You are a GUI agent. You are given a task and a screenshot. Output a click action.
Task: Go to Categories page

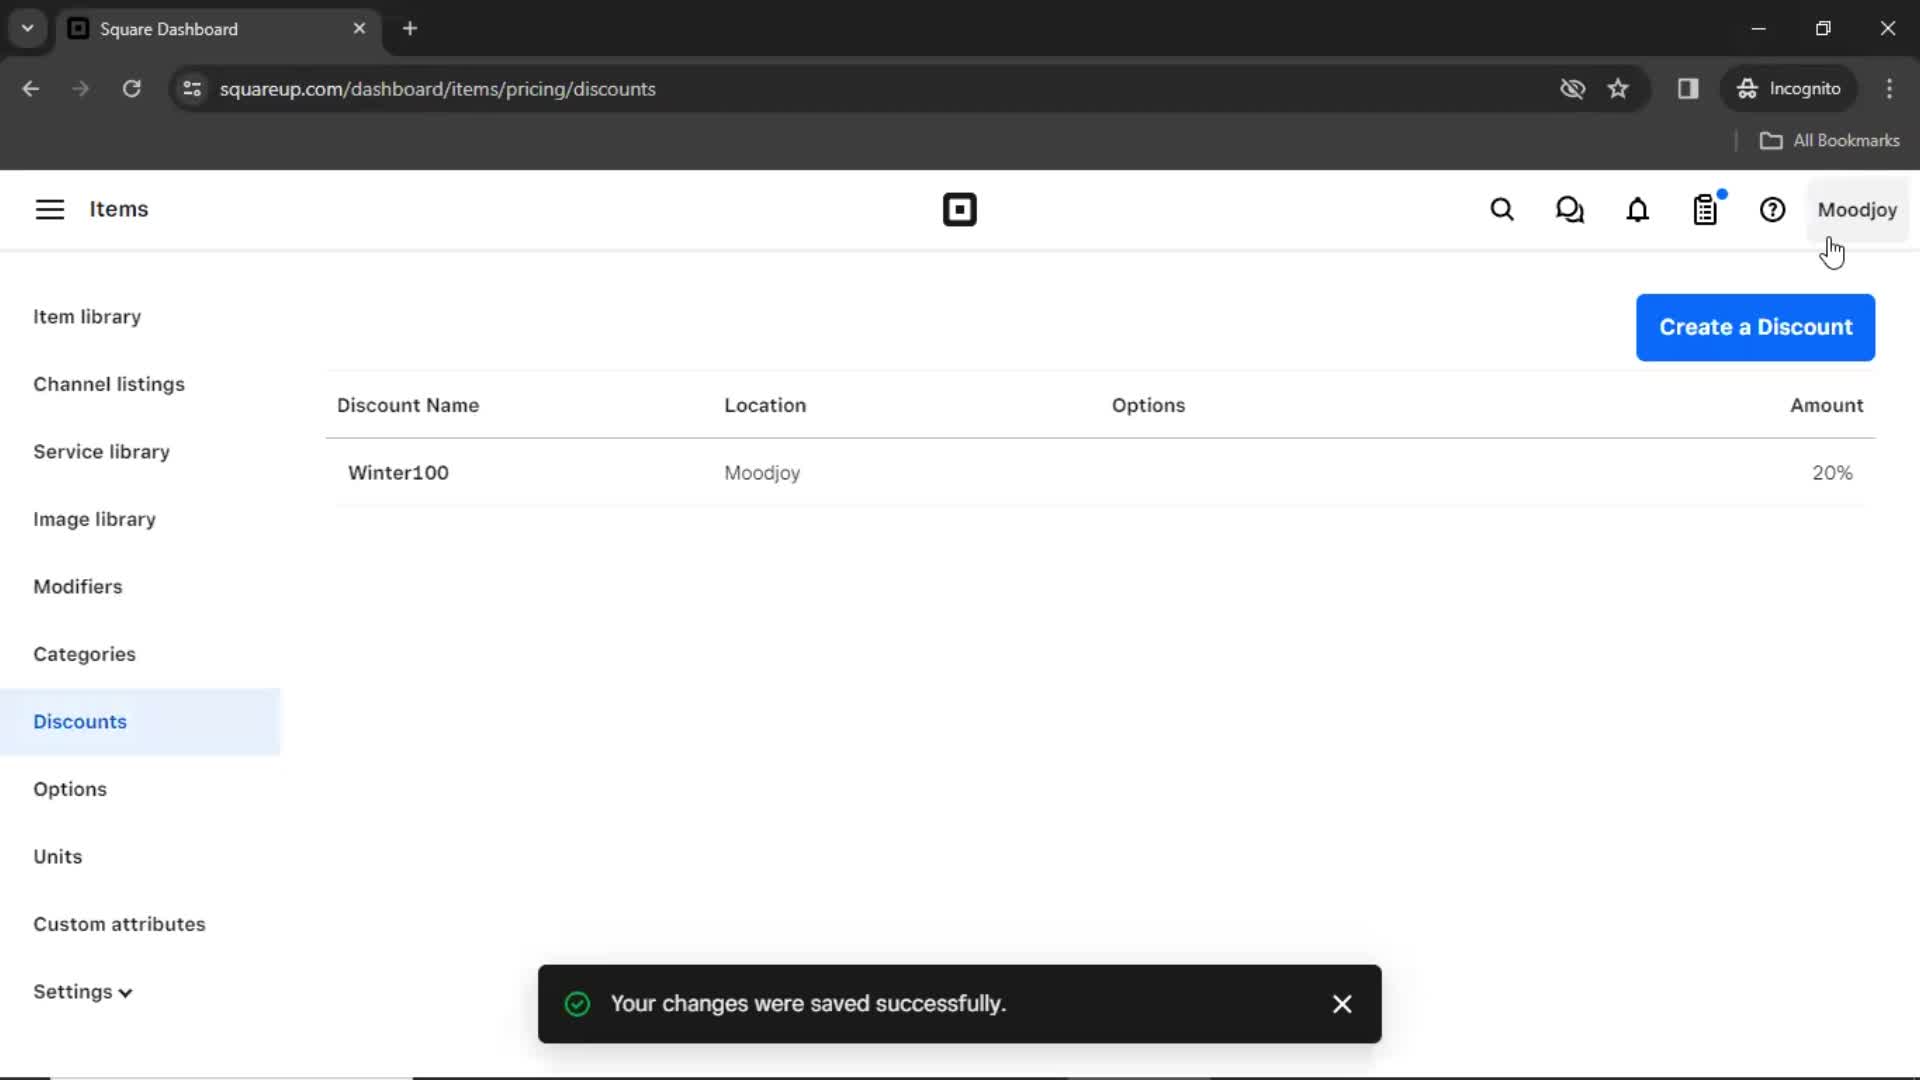84,654
